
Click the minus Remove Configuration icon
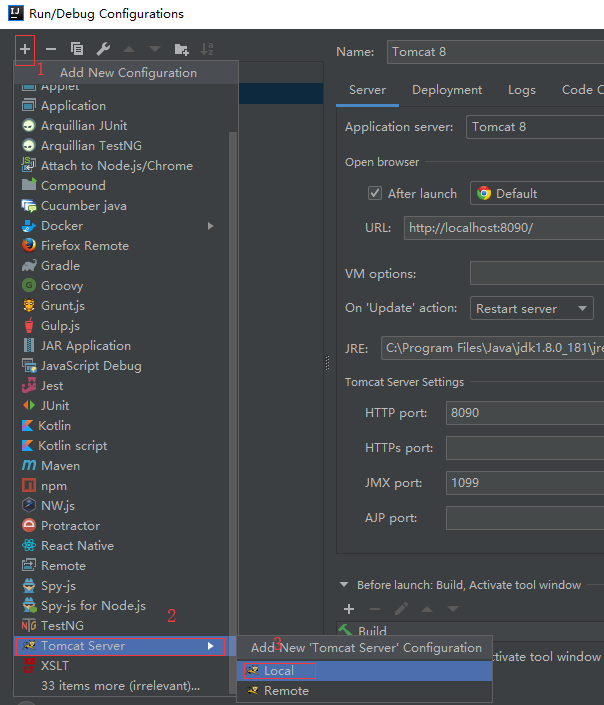coord(51,49)
